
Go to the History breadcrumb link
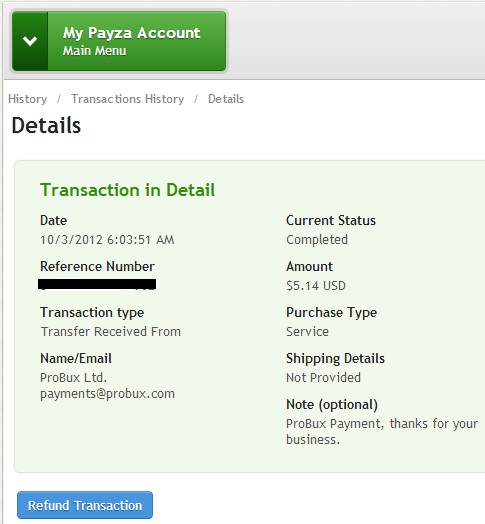[x=27, y=99]
